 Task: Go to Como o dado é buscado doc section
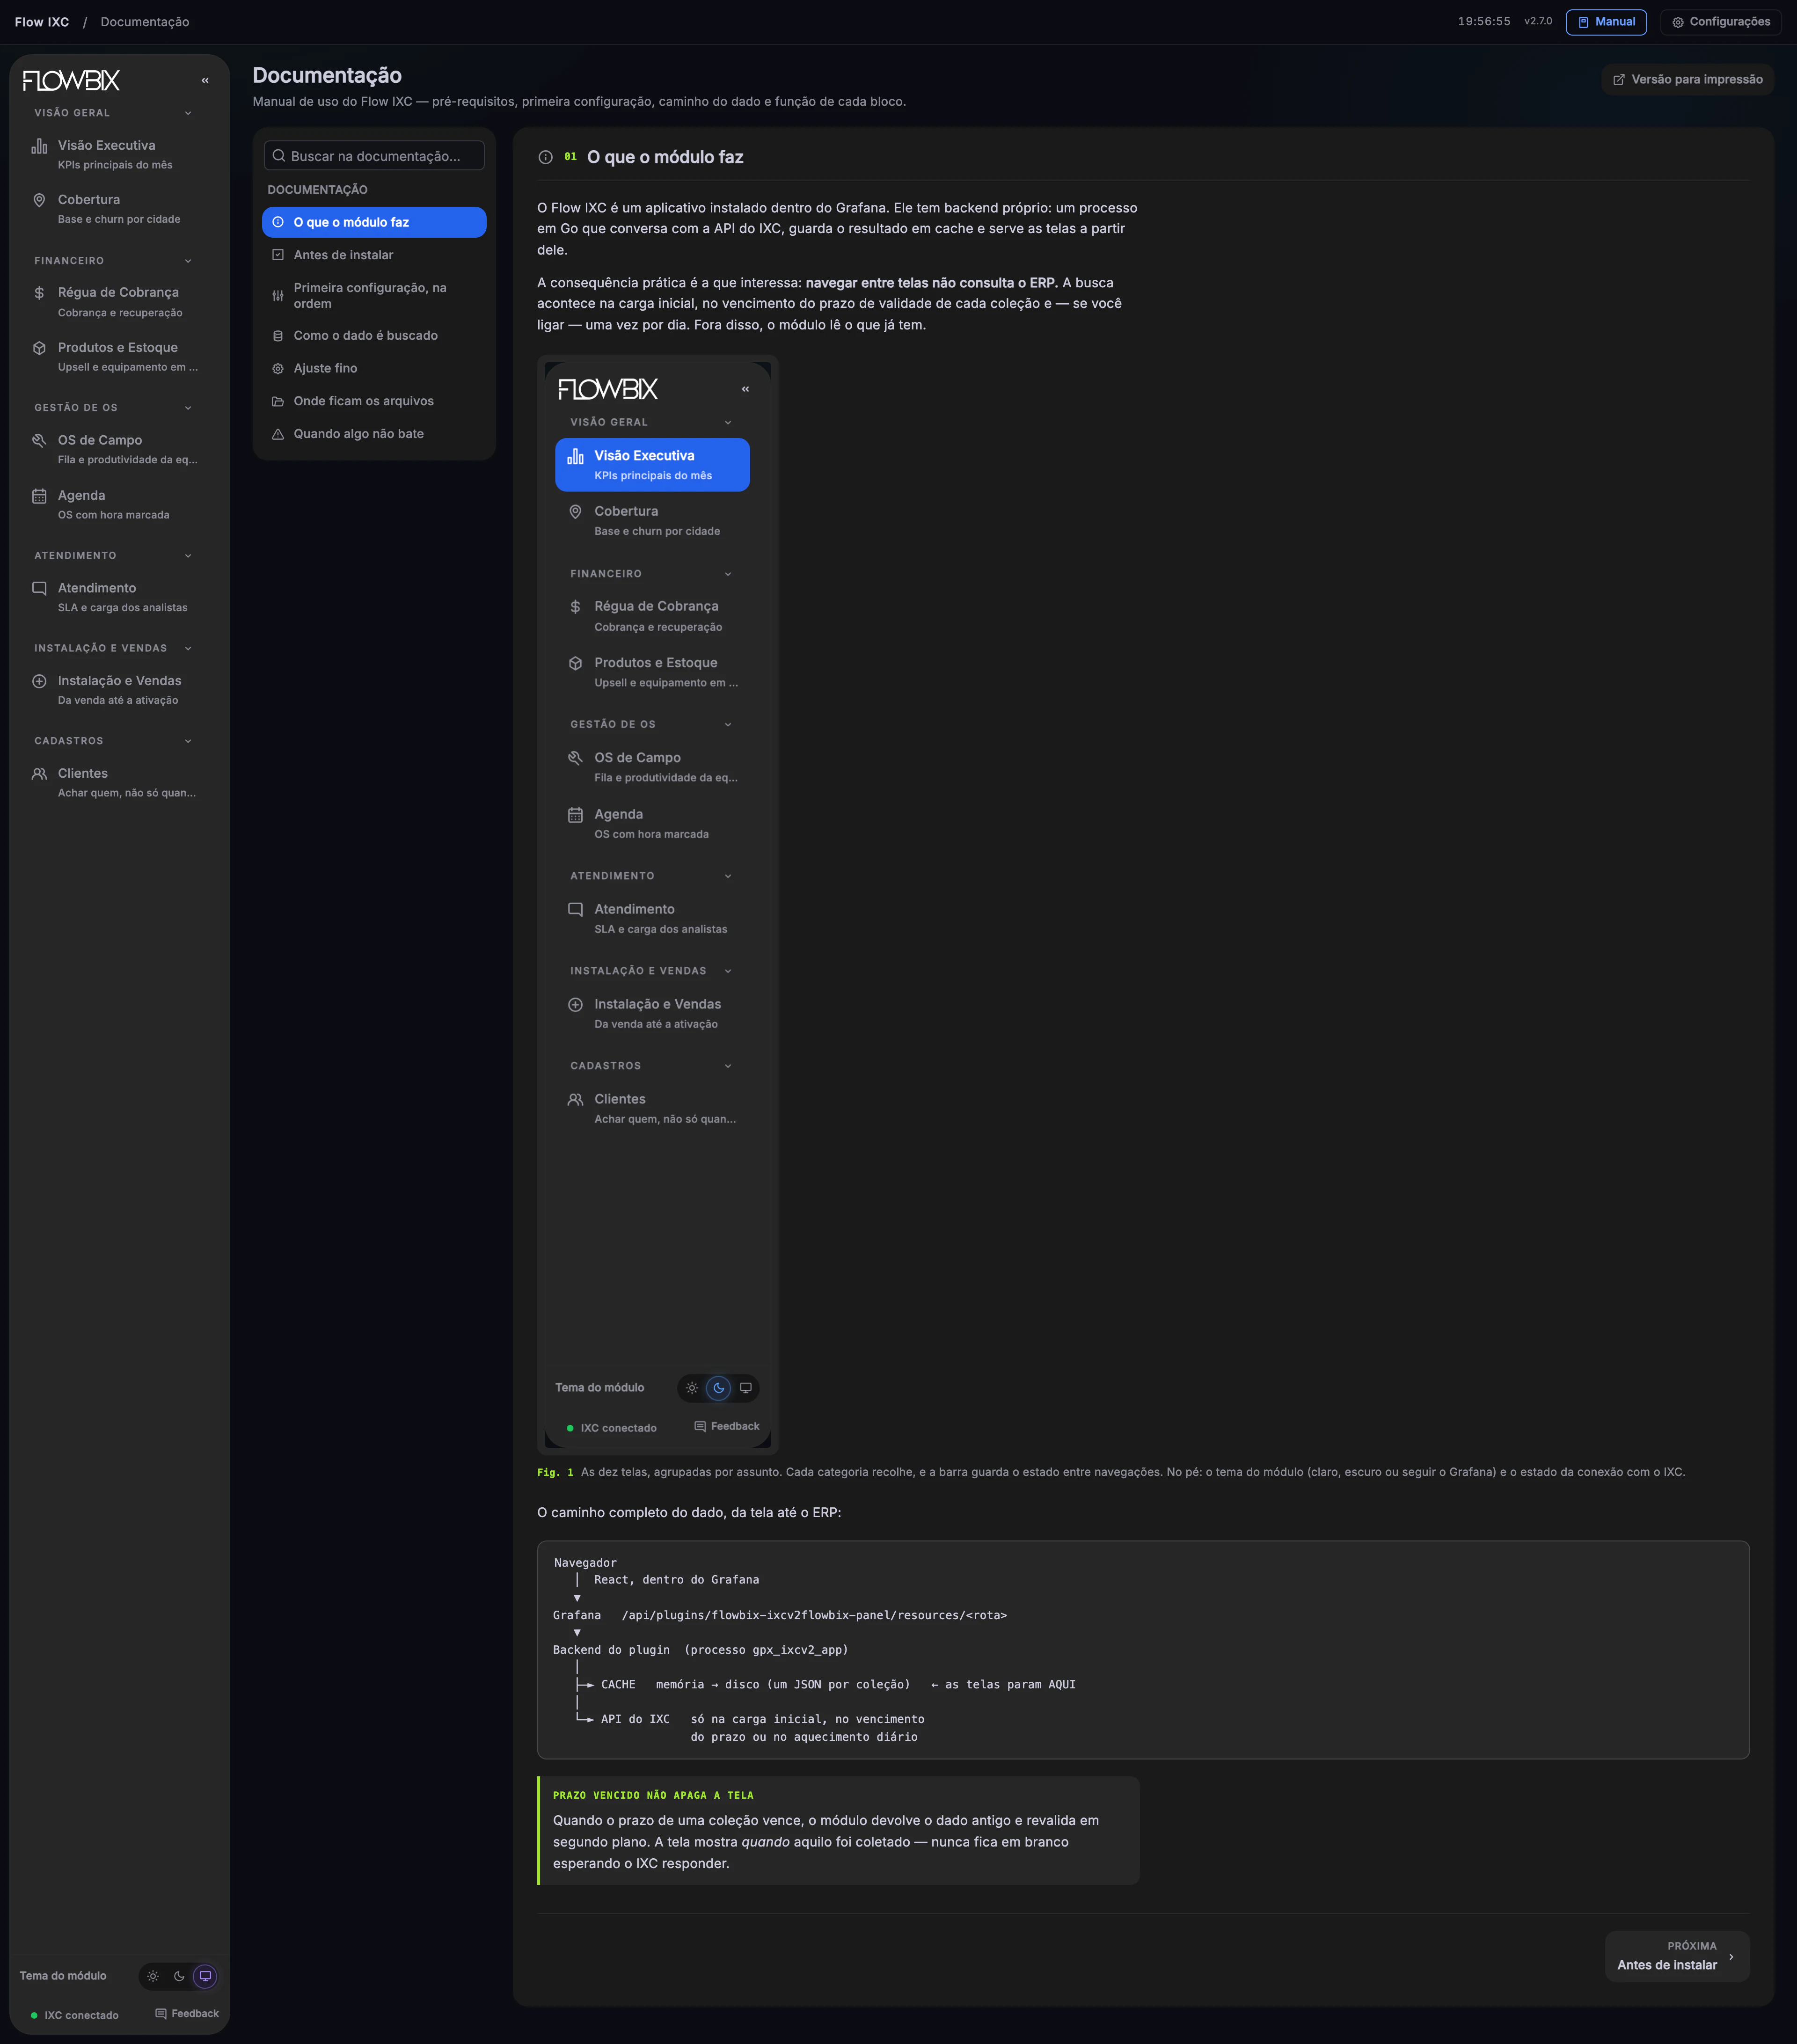pyautogui.click(x=374, y=336)
